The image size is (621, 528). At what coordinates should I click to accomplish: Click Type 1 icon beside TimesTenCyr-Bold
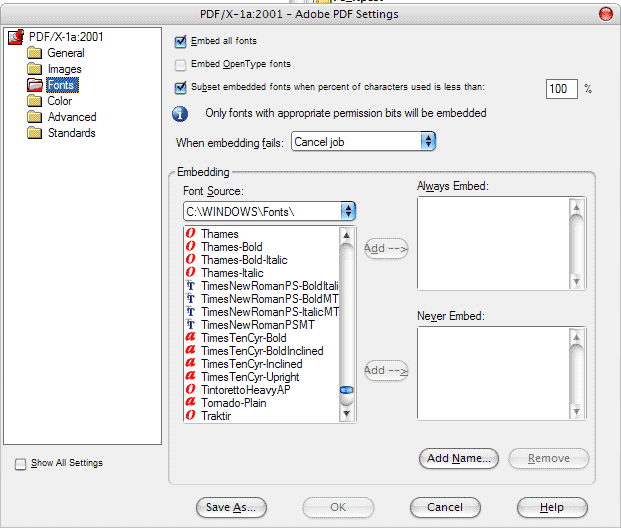(190, 337)
